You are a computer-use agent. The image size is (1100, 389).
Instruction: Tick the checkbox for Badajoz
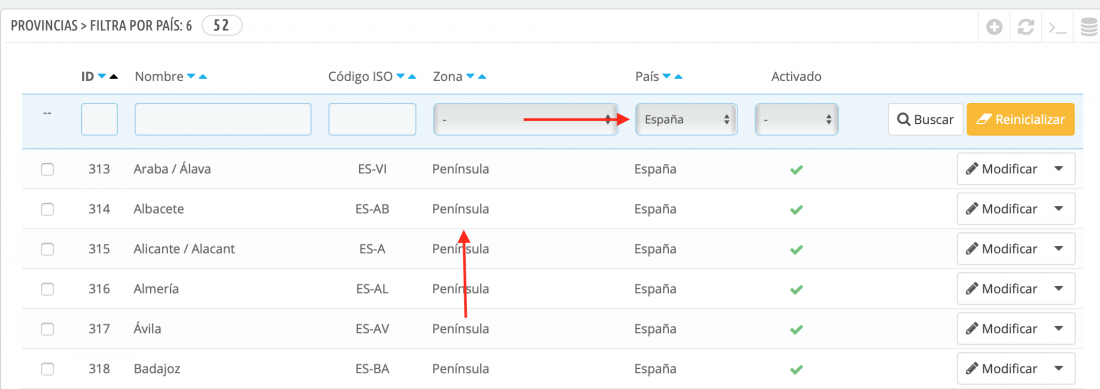click(x=47, y=369)
